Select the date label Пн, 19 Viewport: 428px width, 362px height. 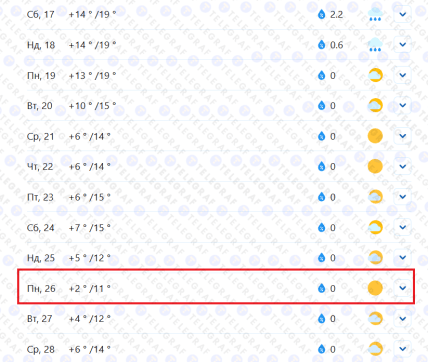tap(41, 76)
